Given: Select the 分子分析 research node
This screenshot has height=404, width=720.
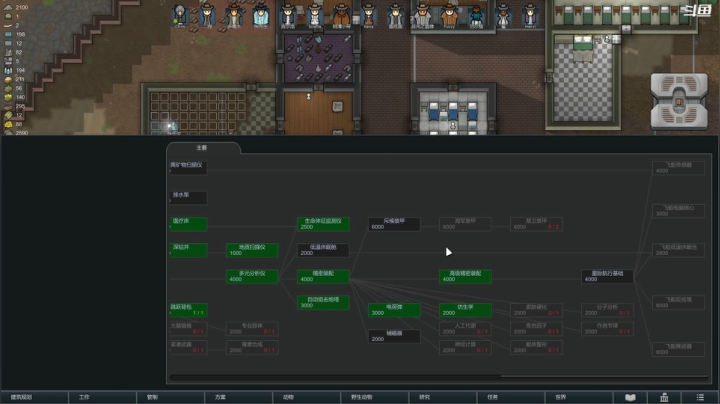Looking at the screenshot, I should click(607, 310).
